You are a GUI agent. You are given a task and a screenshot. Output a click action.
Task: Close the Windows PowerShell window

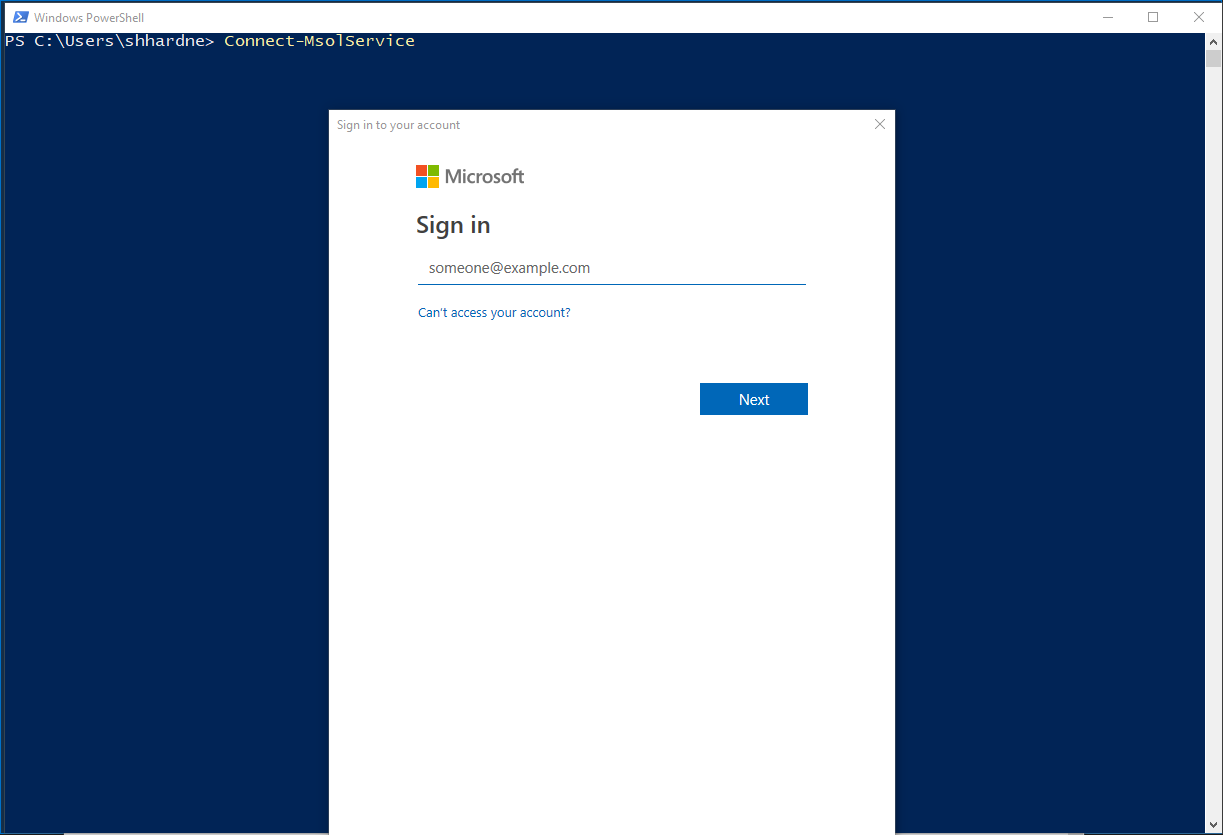(x=1199, y=17)
